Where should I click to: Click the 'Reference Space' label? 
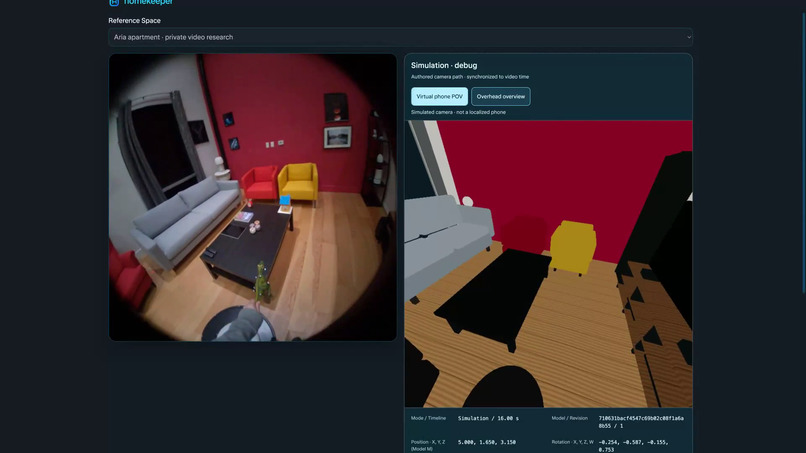[135, 21]
